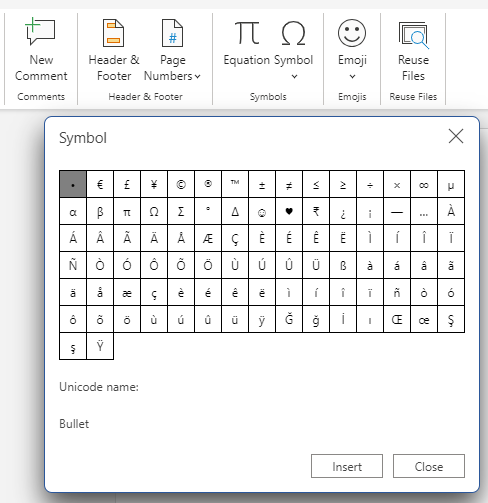Viewport: 488px width, 503px height.
Task: Select the euro sign symbol
Action: [x=100, y=184]
